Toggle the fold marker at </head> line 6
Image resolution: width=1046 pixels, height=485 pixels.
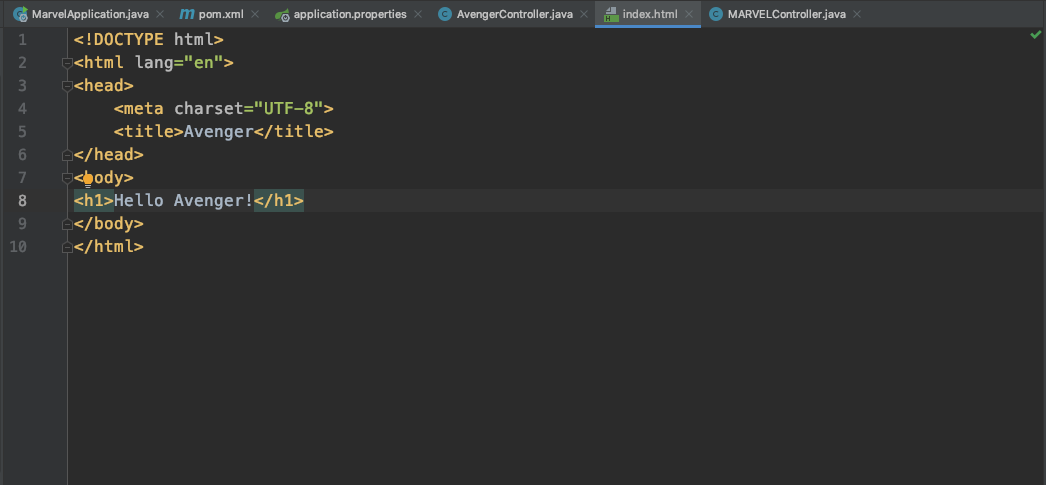(x=67, y=155)
